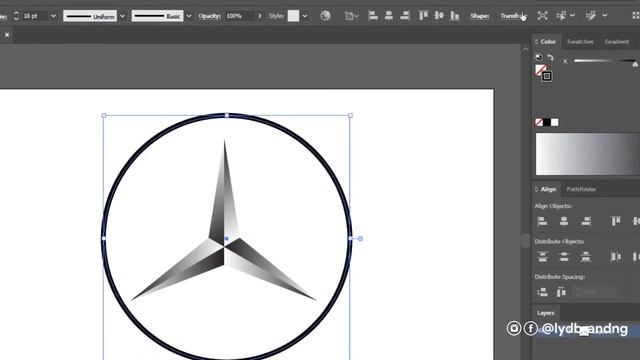This screenshot has height=360, width=640.
Task: Click Vertical Align Center in the control bar
Action: [x=439, y=16]
